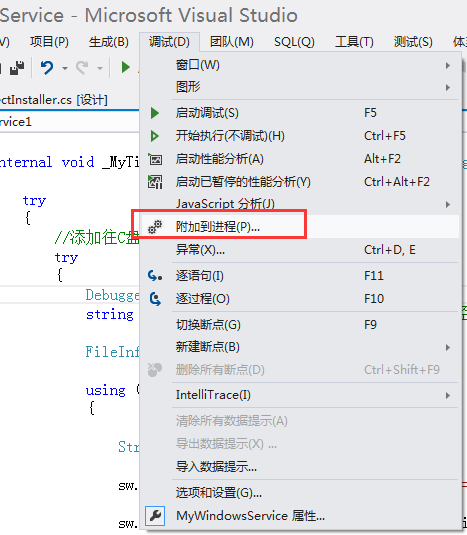
Task: Click the 'string' keyword in the code
Action: click(110, 315)
